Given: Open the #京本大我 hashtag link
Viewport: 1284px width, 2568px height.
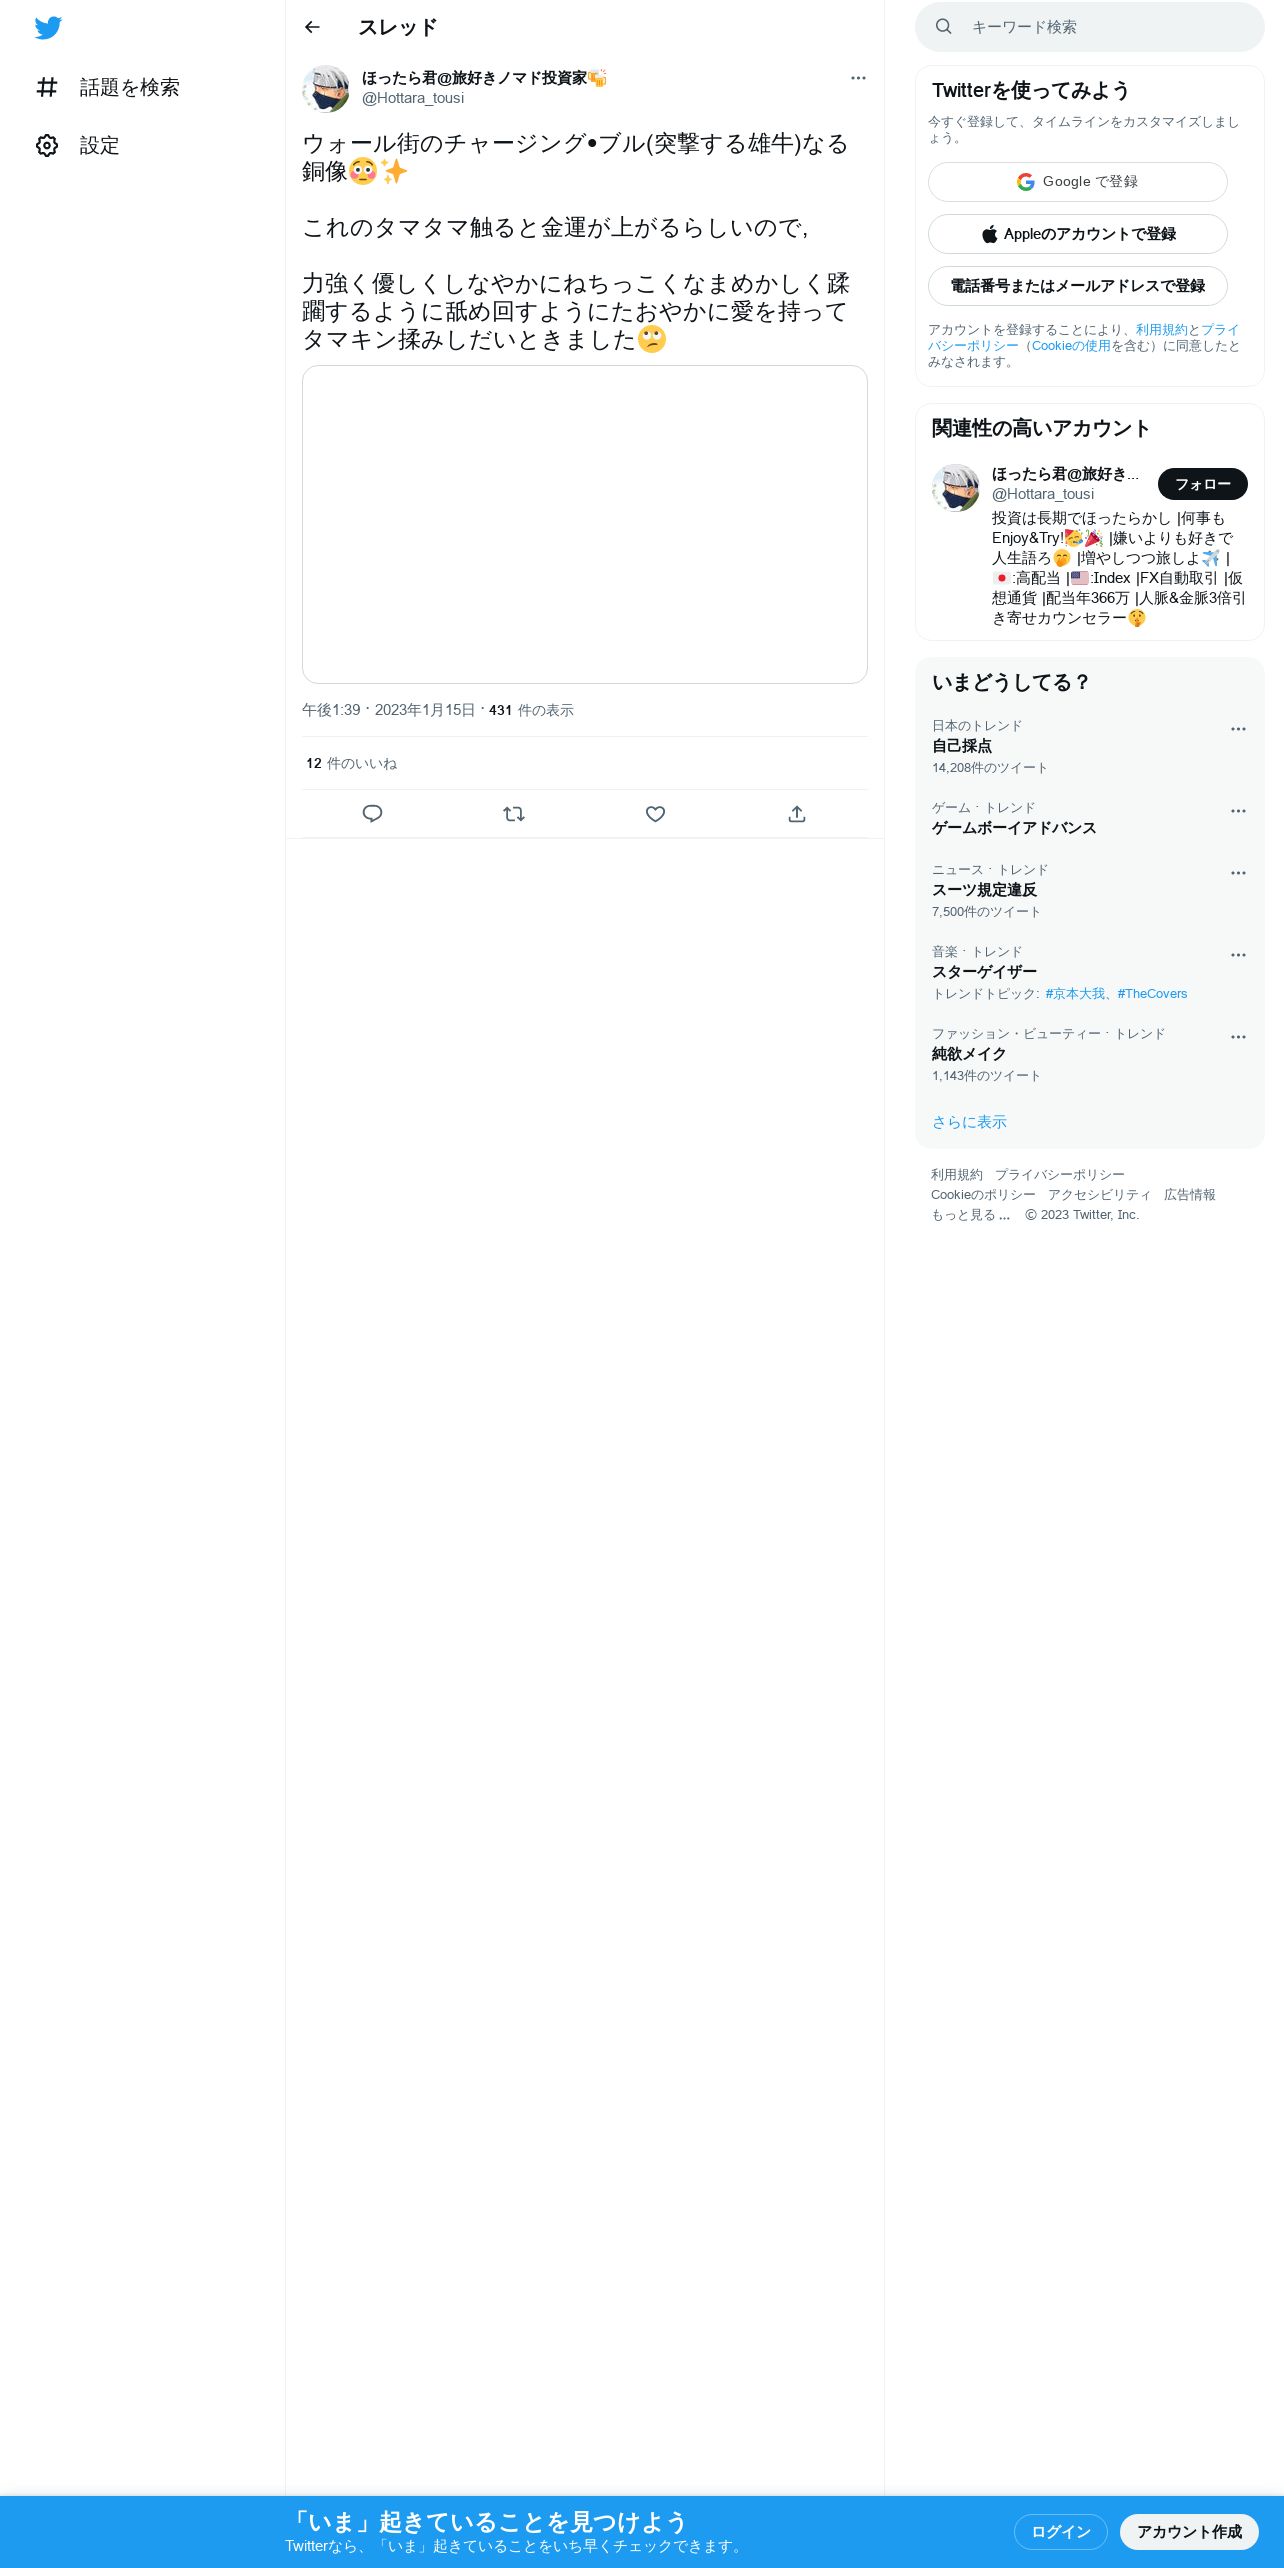Looking at the screenshot, I should pyautogui.click(x=1075, y=994).
